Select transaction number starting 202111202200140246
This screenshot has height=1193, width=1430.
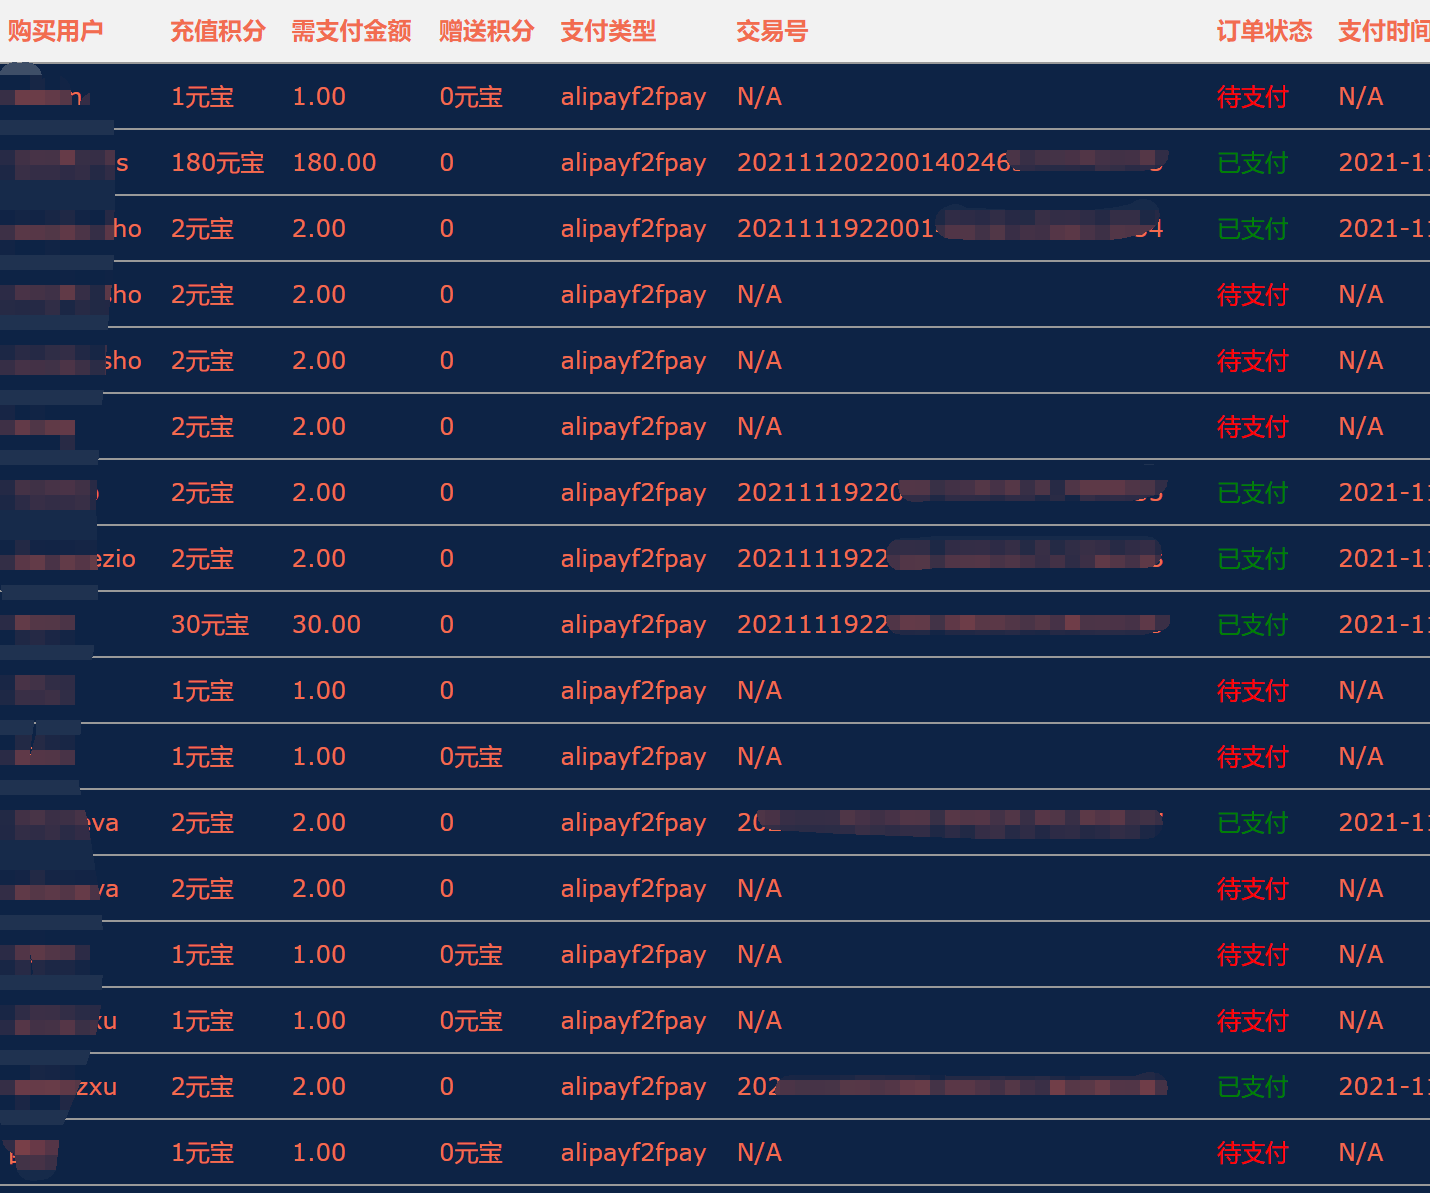point(952,163)
